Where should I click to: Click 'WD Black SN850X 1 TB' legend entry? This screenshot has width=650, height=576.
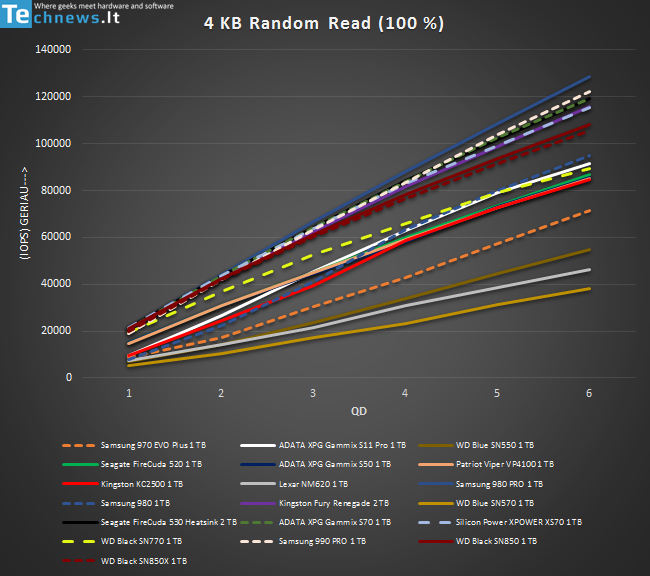point(124,561)
